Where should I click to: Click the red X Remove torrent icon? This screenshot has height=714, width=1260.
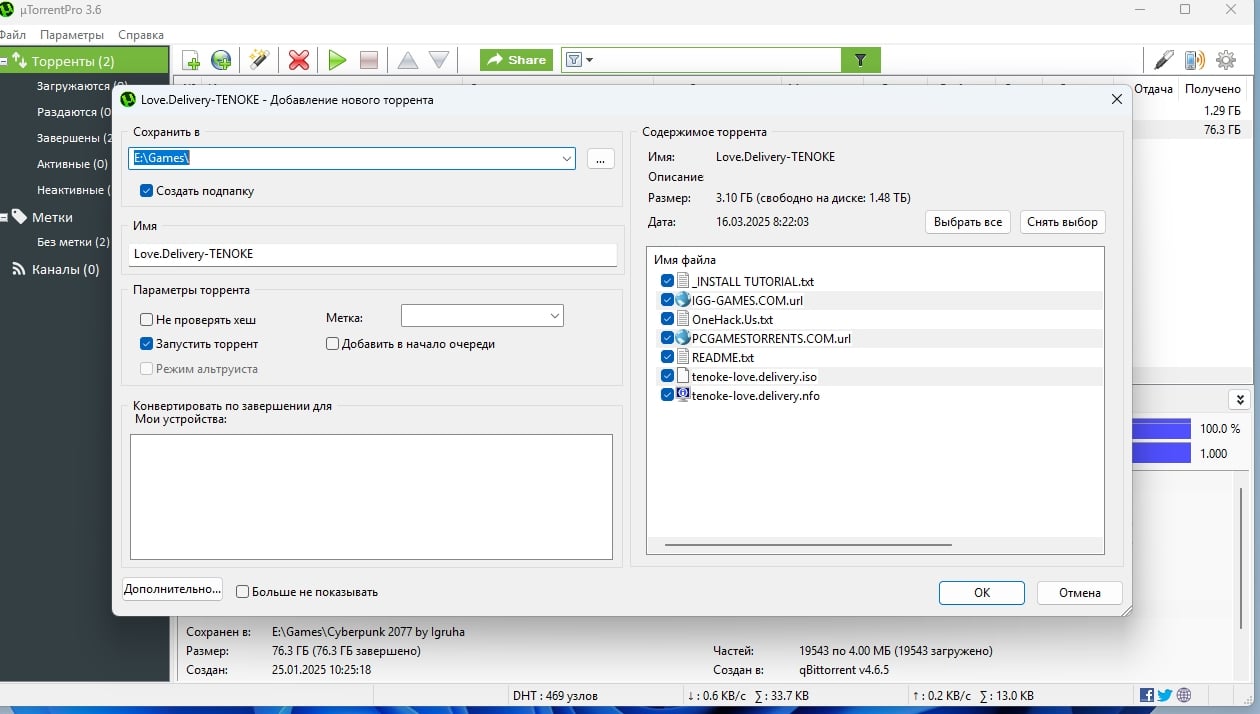pyautogui.click(x=298, y=60)
